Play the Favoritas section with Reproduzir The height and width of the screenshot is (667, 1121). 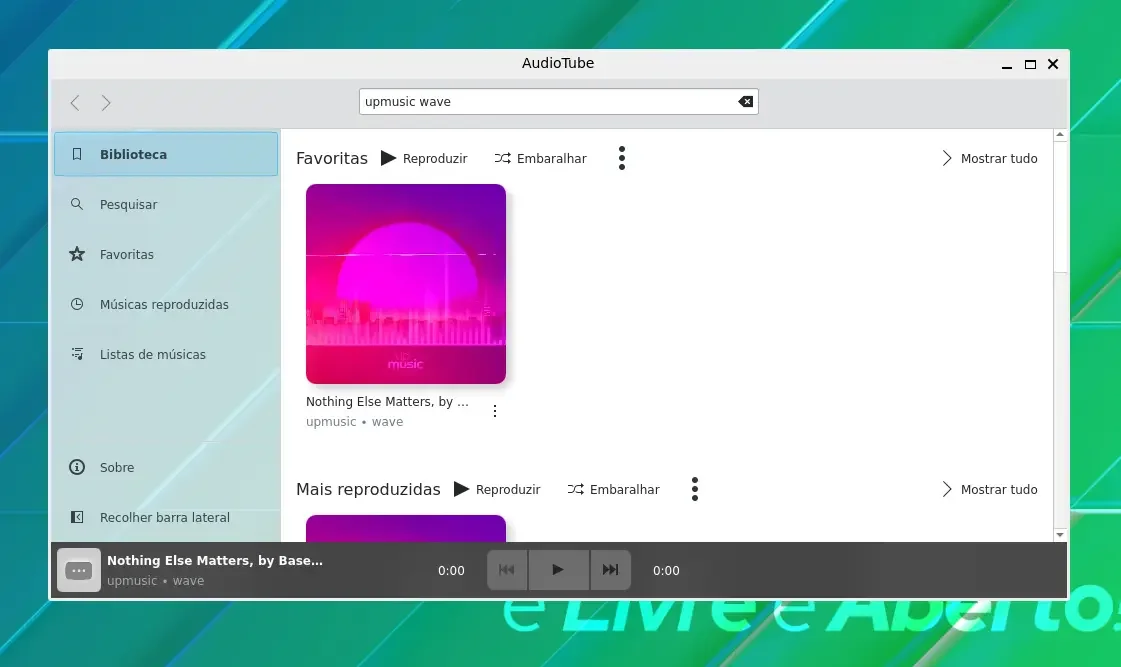click(x=424, y=158)
